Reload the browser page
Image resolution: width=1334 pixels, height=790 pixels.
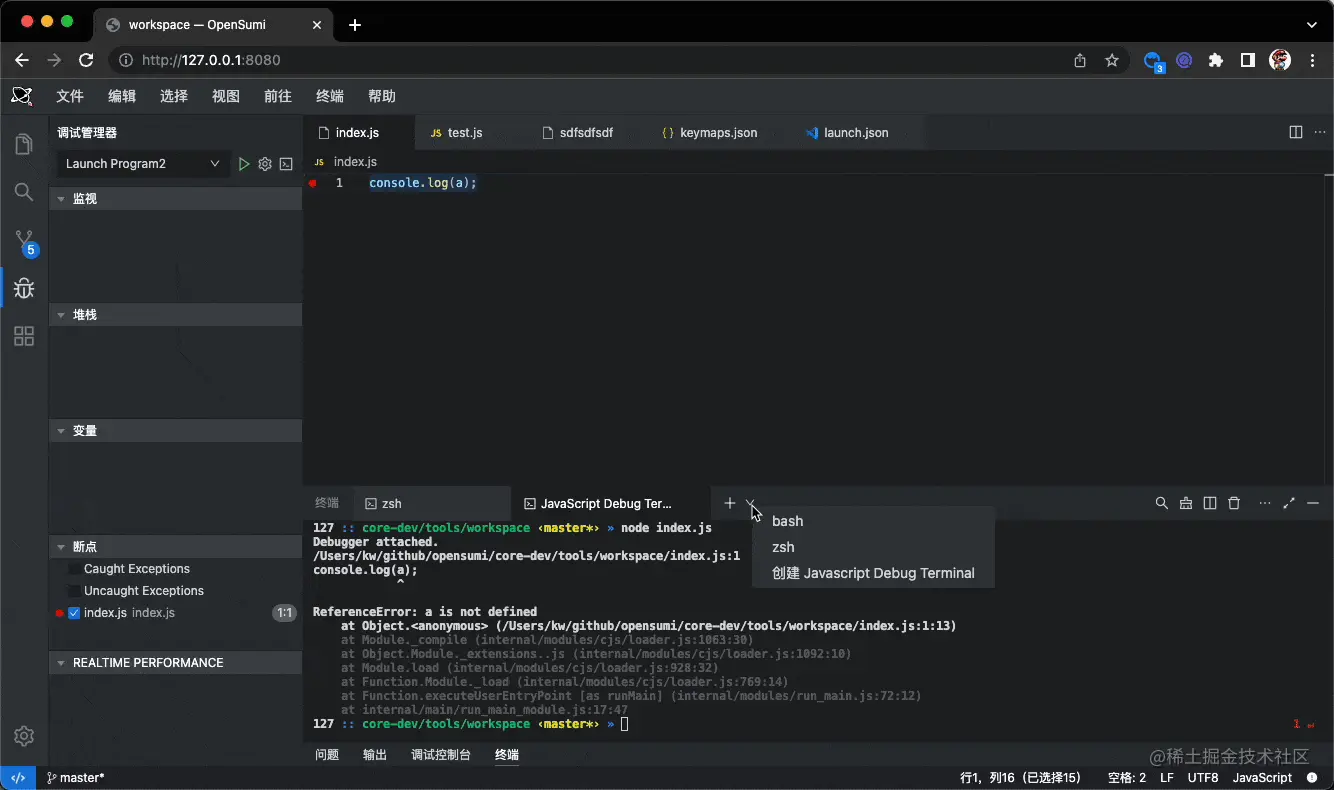coord(86,60)
